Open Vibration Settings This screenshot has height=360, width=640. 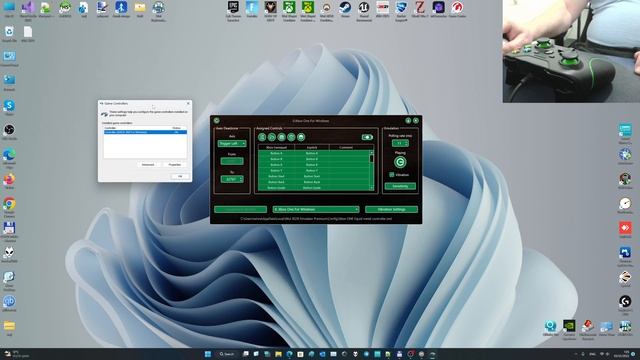point(391,209)
